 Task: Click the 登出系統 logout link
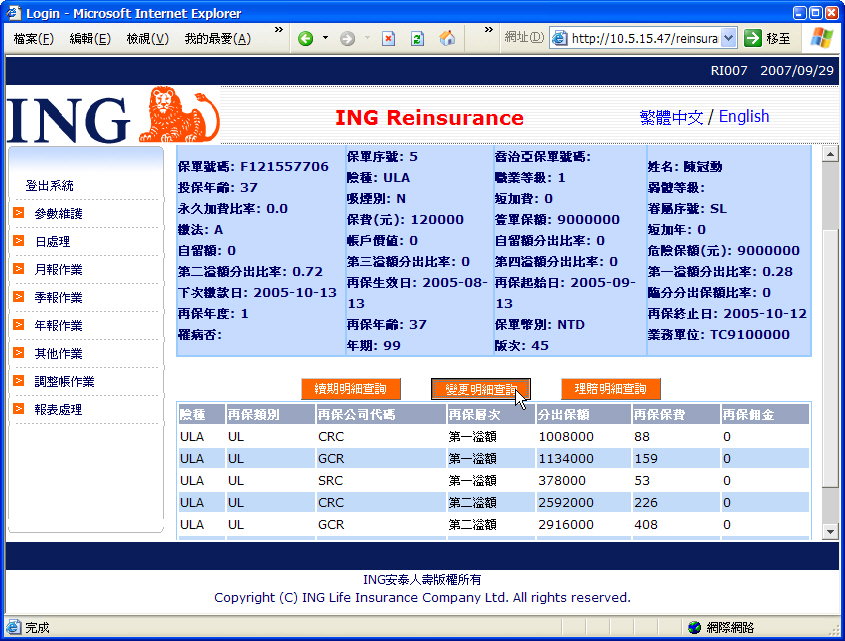coord(50,186)
